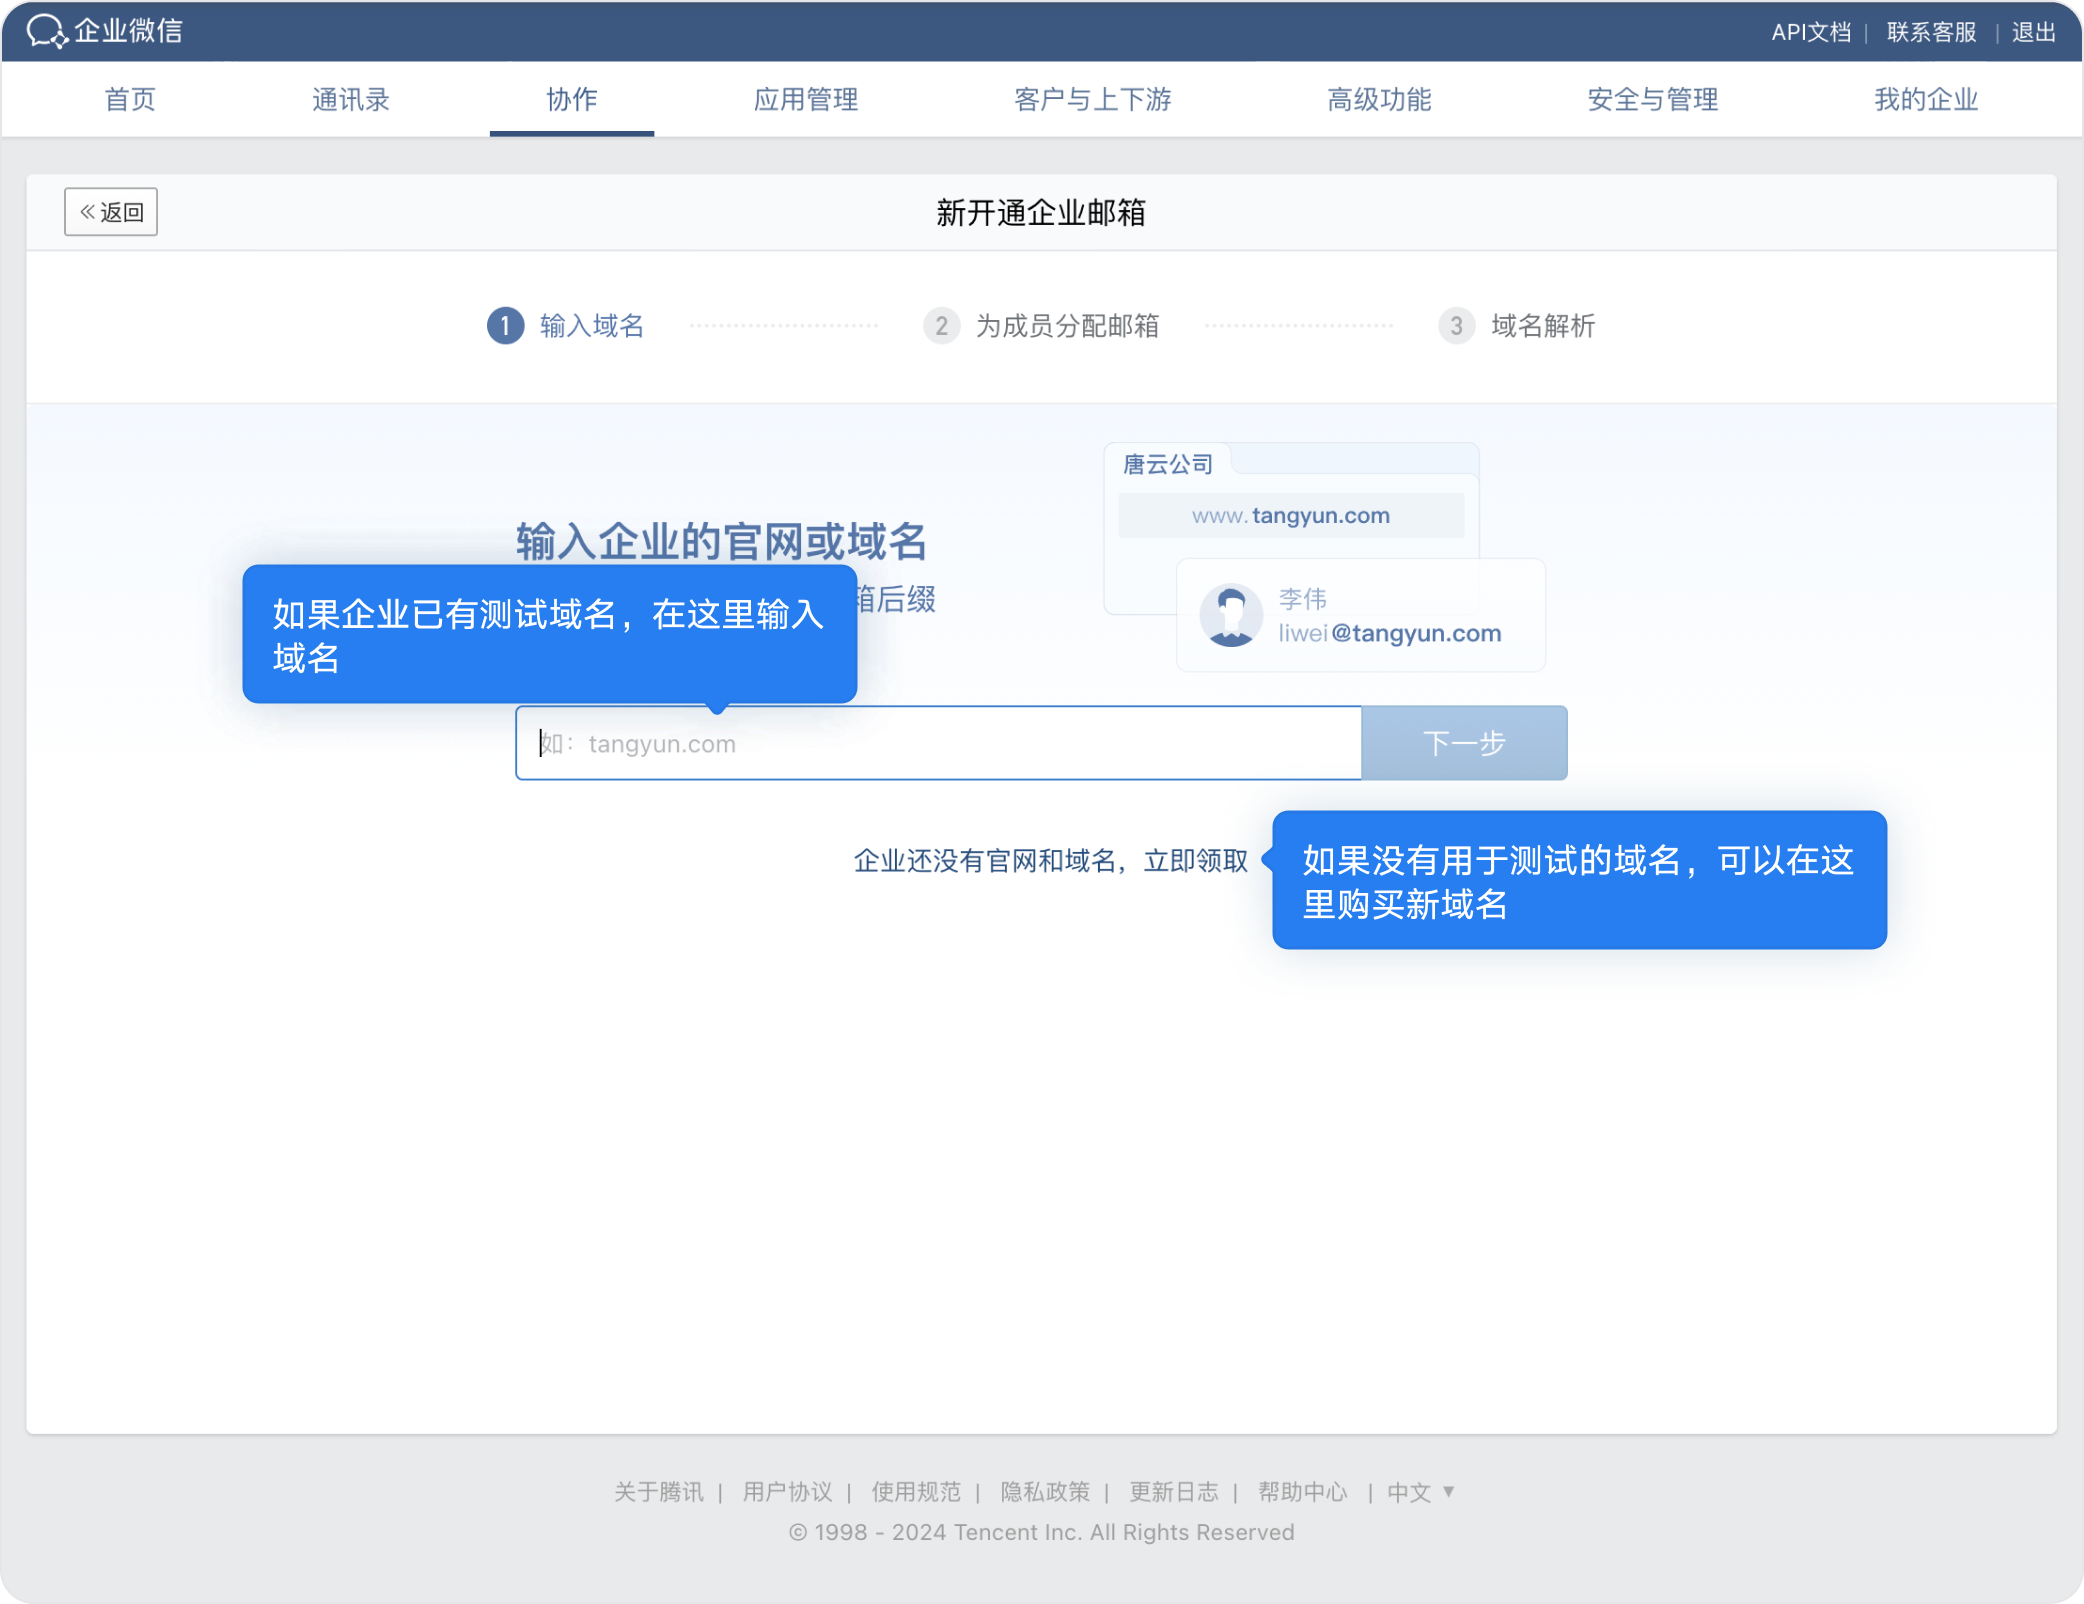Click the 企业微信 logo icon
The width and height of the screenshot is (2084, 1604).
46,31
